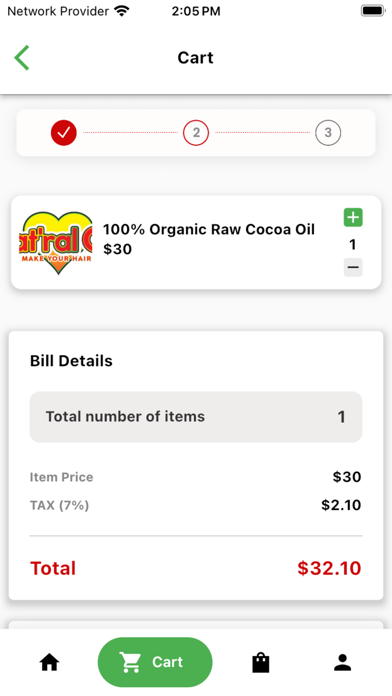Viewport: 392px width, 696px height.
Task: Increase quantity with green plus button
Action: pyautogui.click(x=353, y=218)
